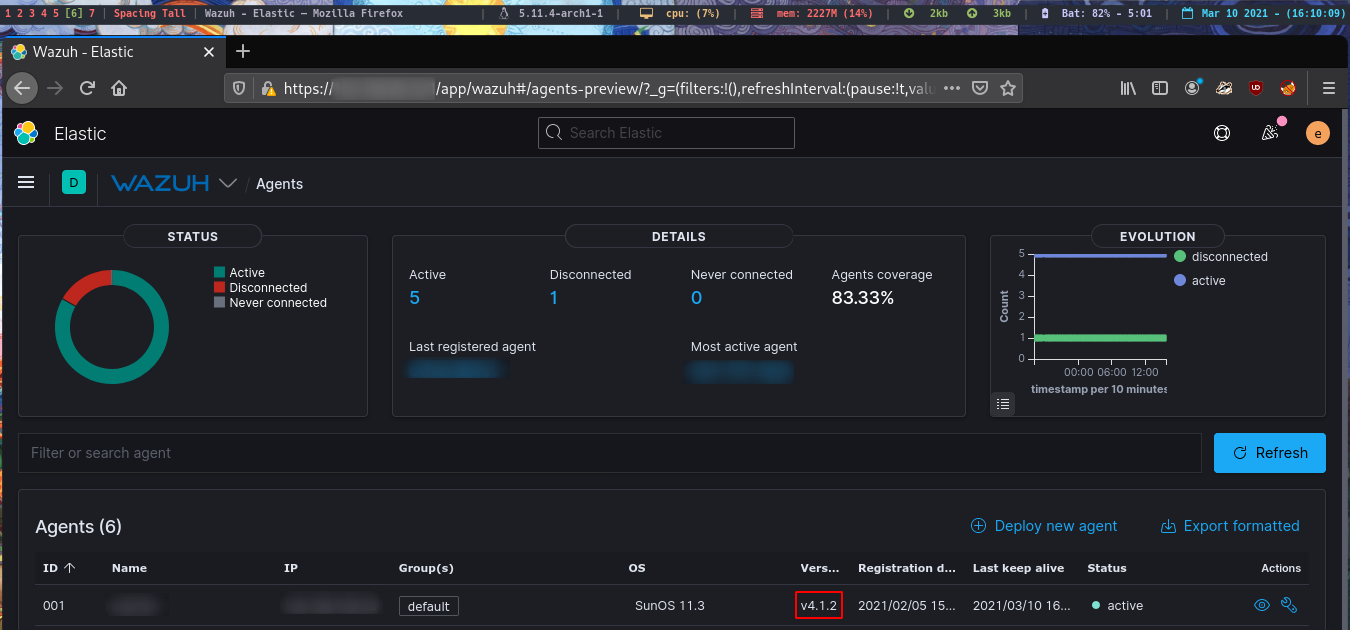1350x630 pixels.
Task: Open a new browser tab with plus
Action: (x=243, y=51)
